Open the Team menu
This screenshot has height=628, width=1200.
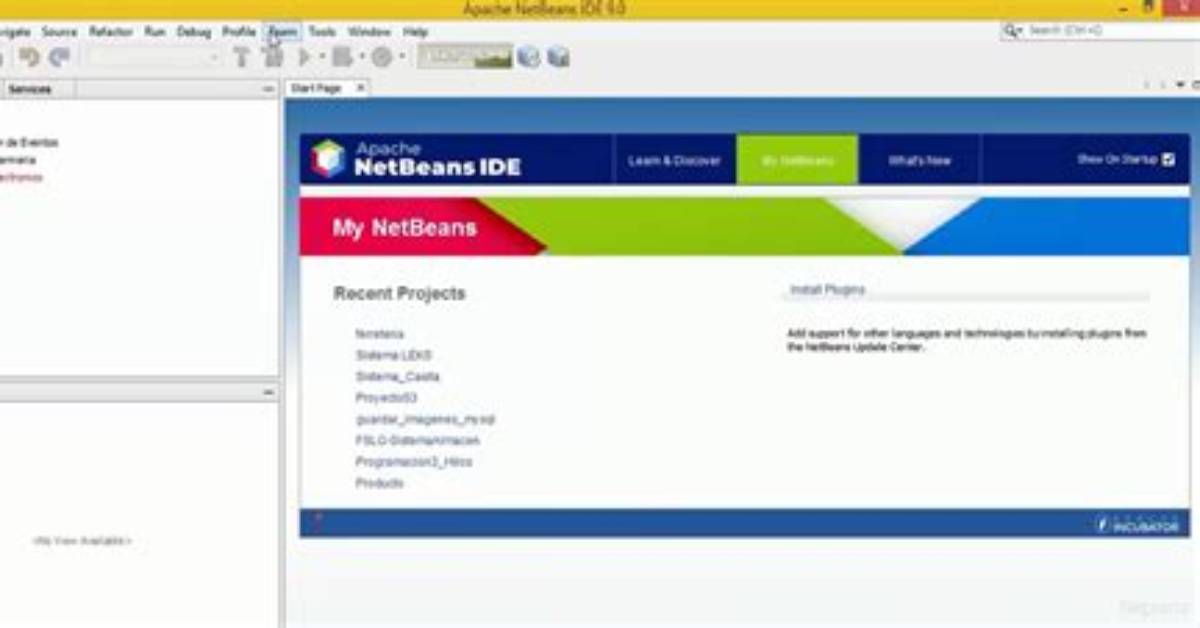283,32
